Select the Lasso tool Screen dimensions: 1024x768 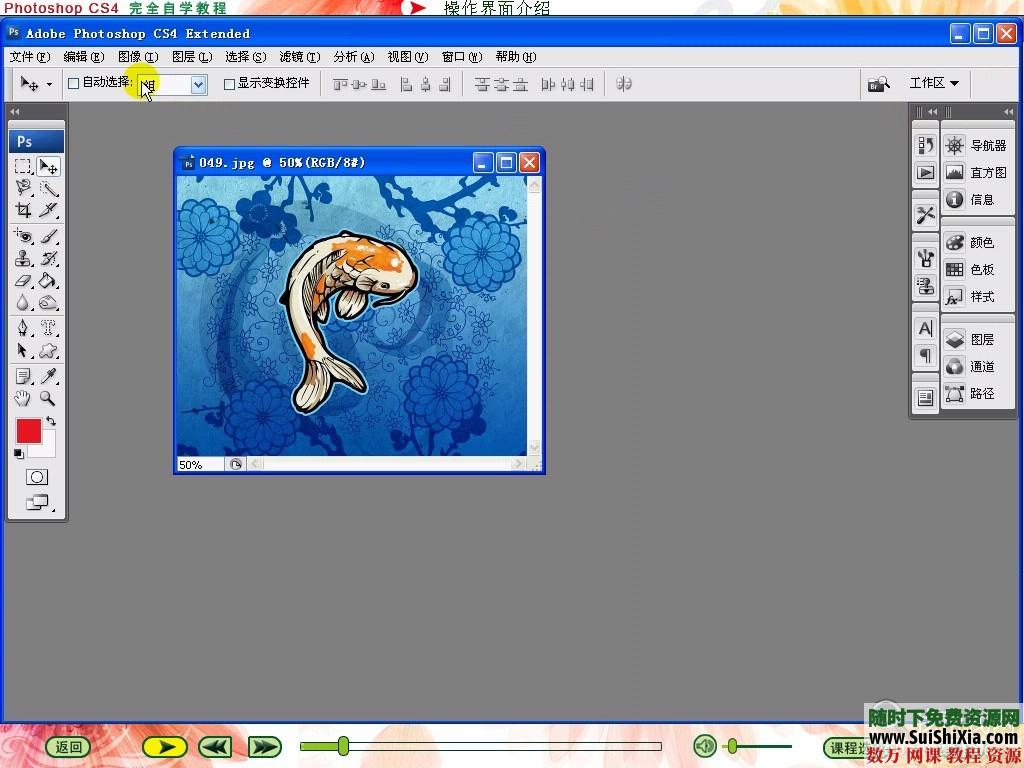pyautogui.click(x=23, y=189)
